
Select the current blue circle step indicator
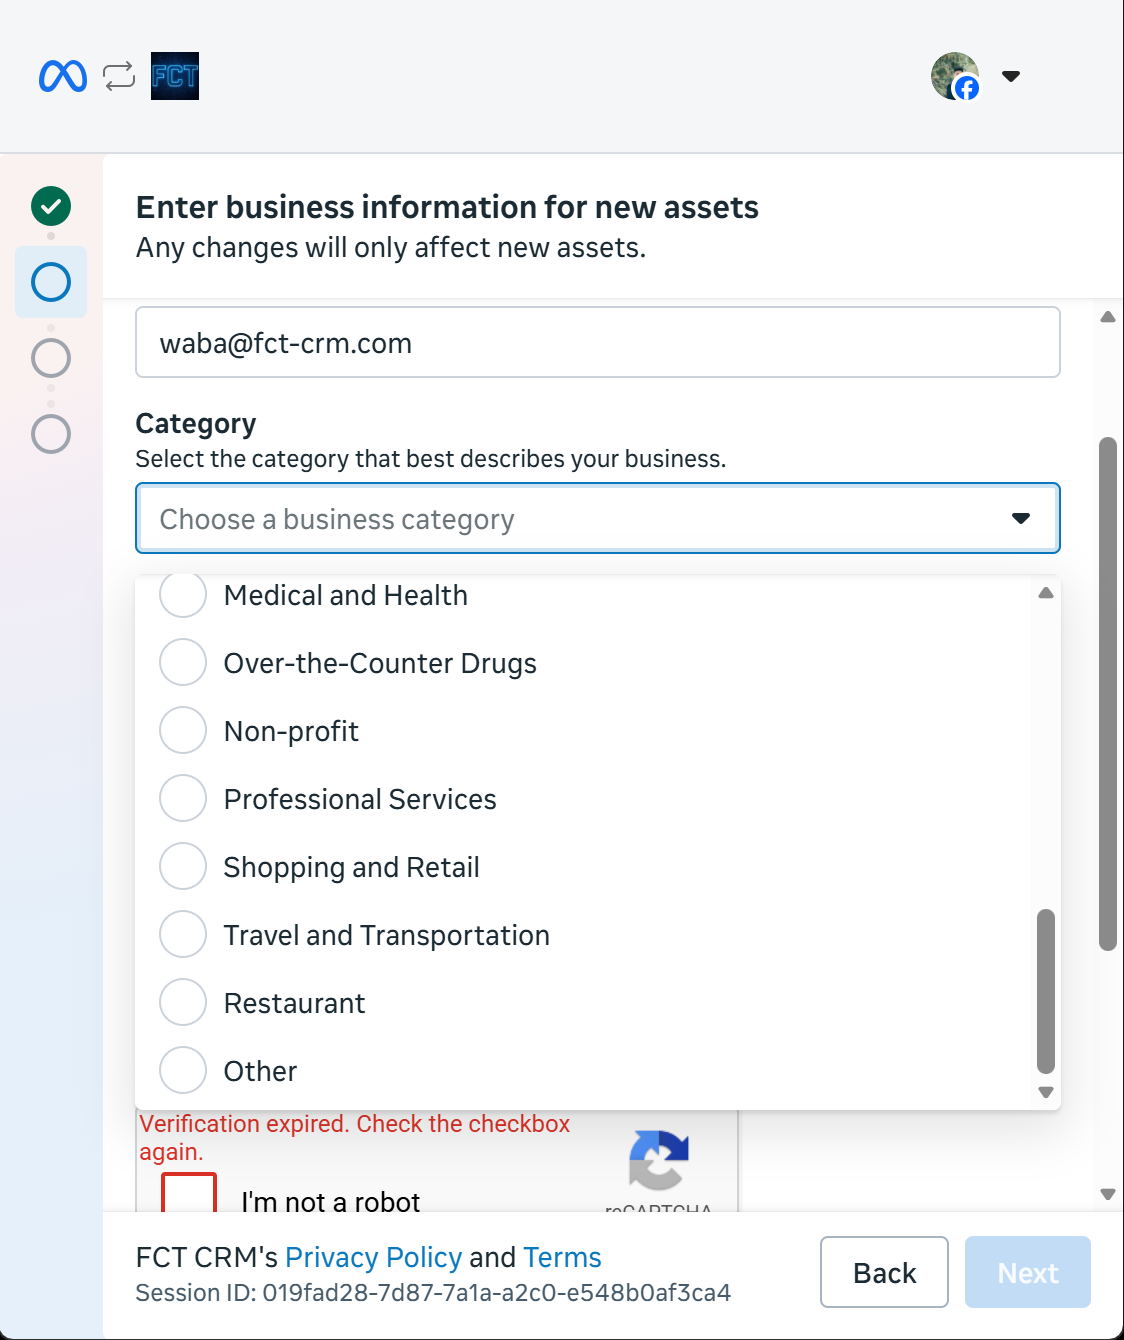(x=51, y=282)
